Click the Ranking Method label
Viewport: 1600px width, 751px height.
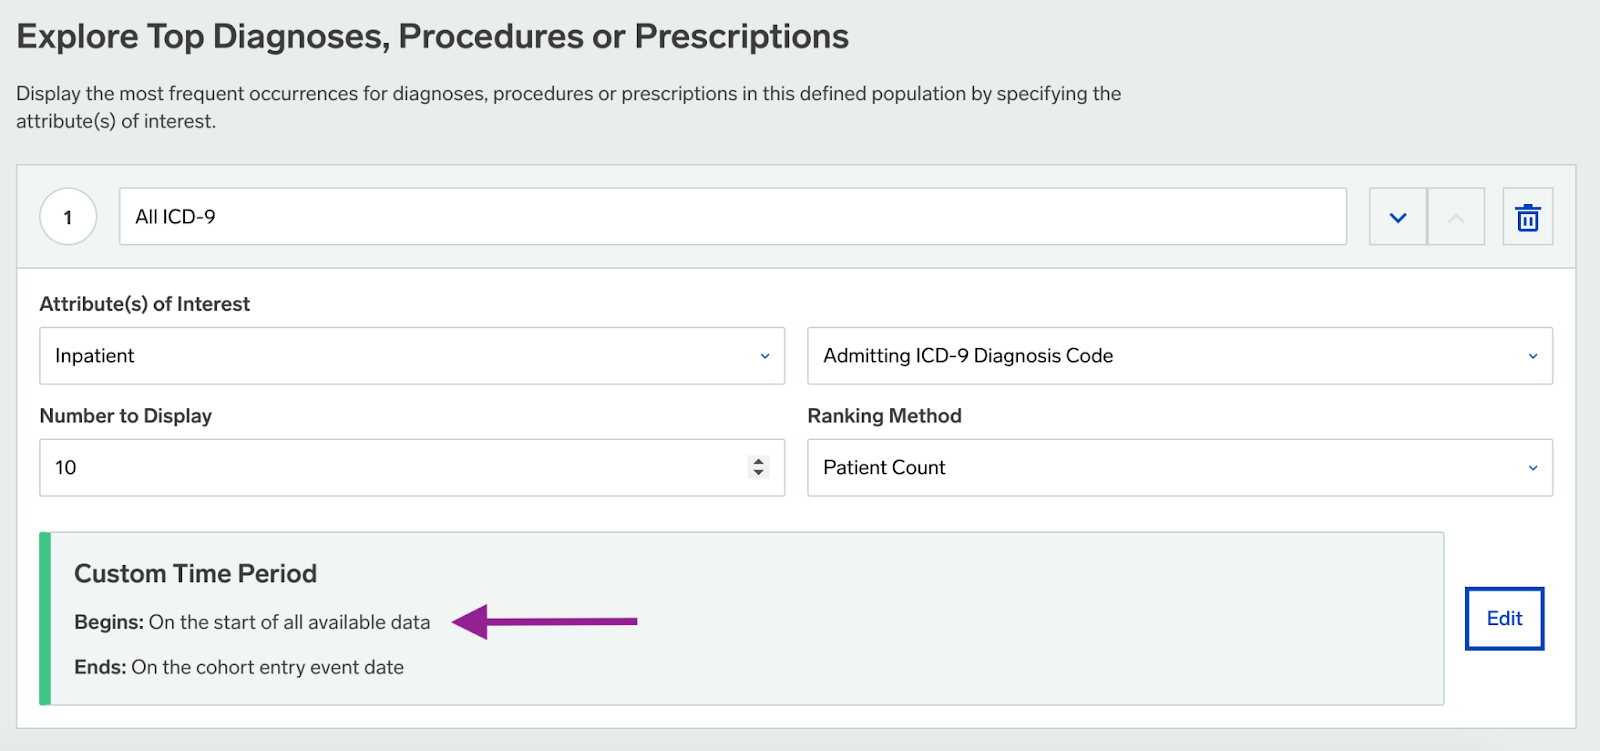[885, 416]
